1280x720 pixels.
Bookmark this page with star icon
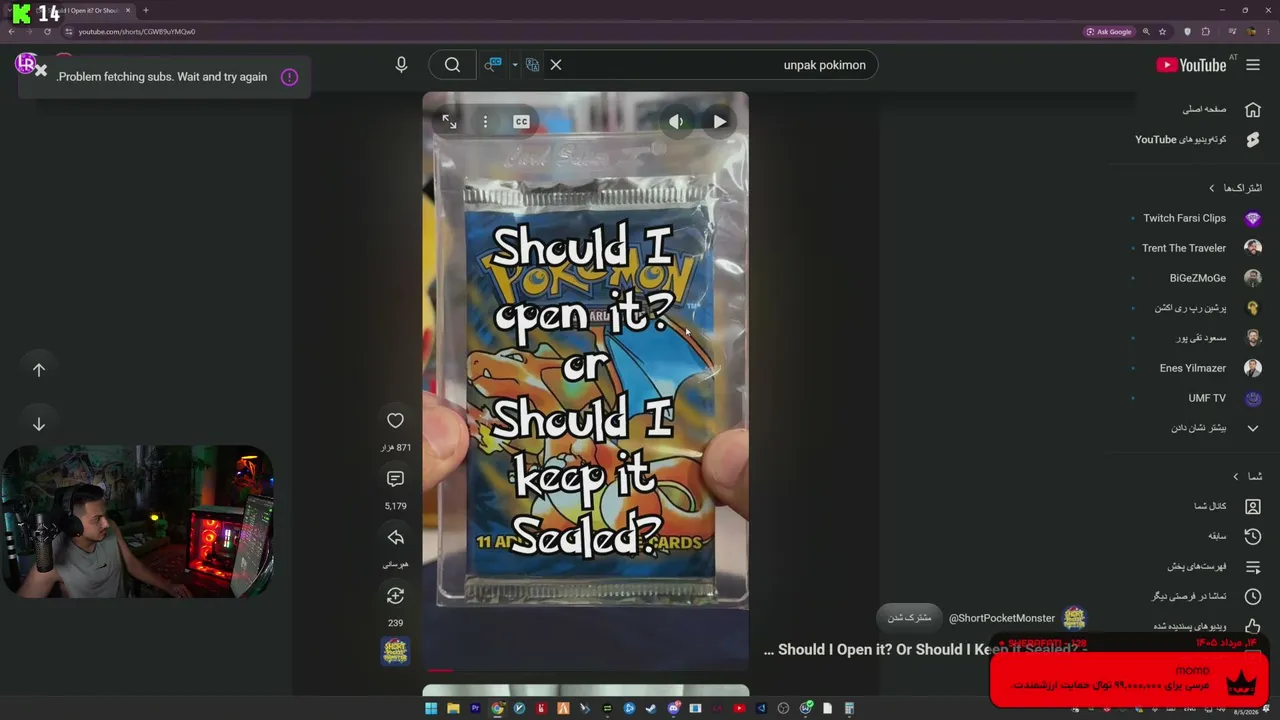click(1162, 31)
